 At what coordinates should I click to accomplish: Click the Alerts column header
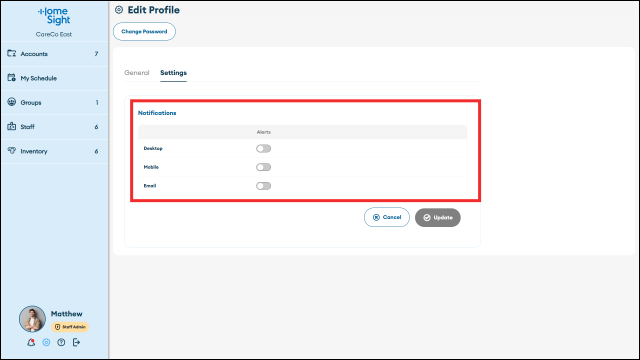pyautogui.click(x=264, y=132)
